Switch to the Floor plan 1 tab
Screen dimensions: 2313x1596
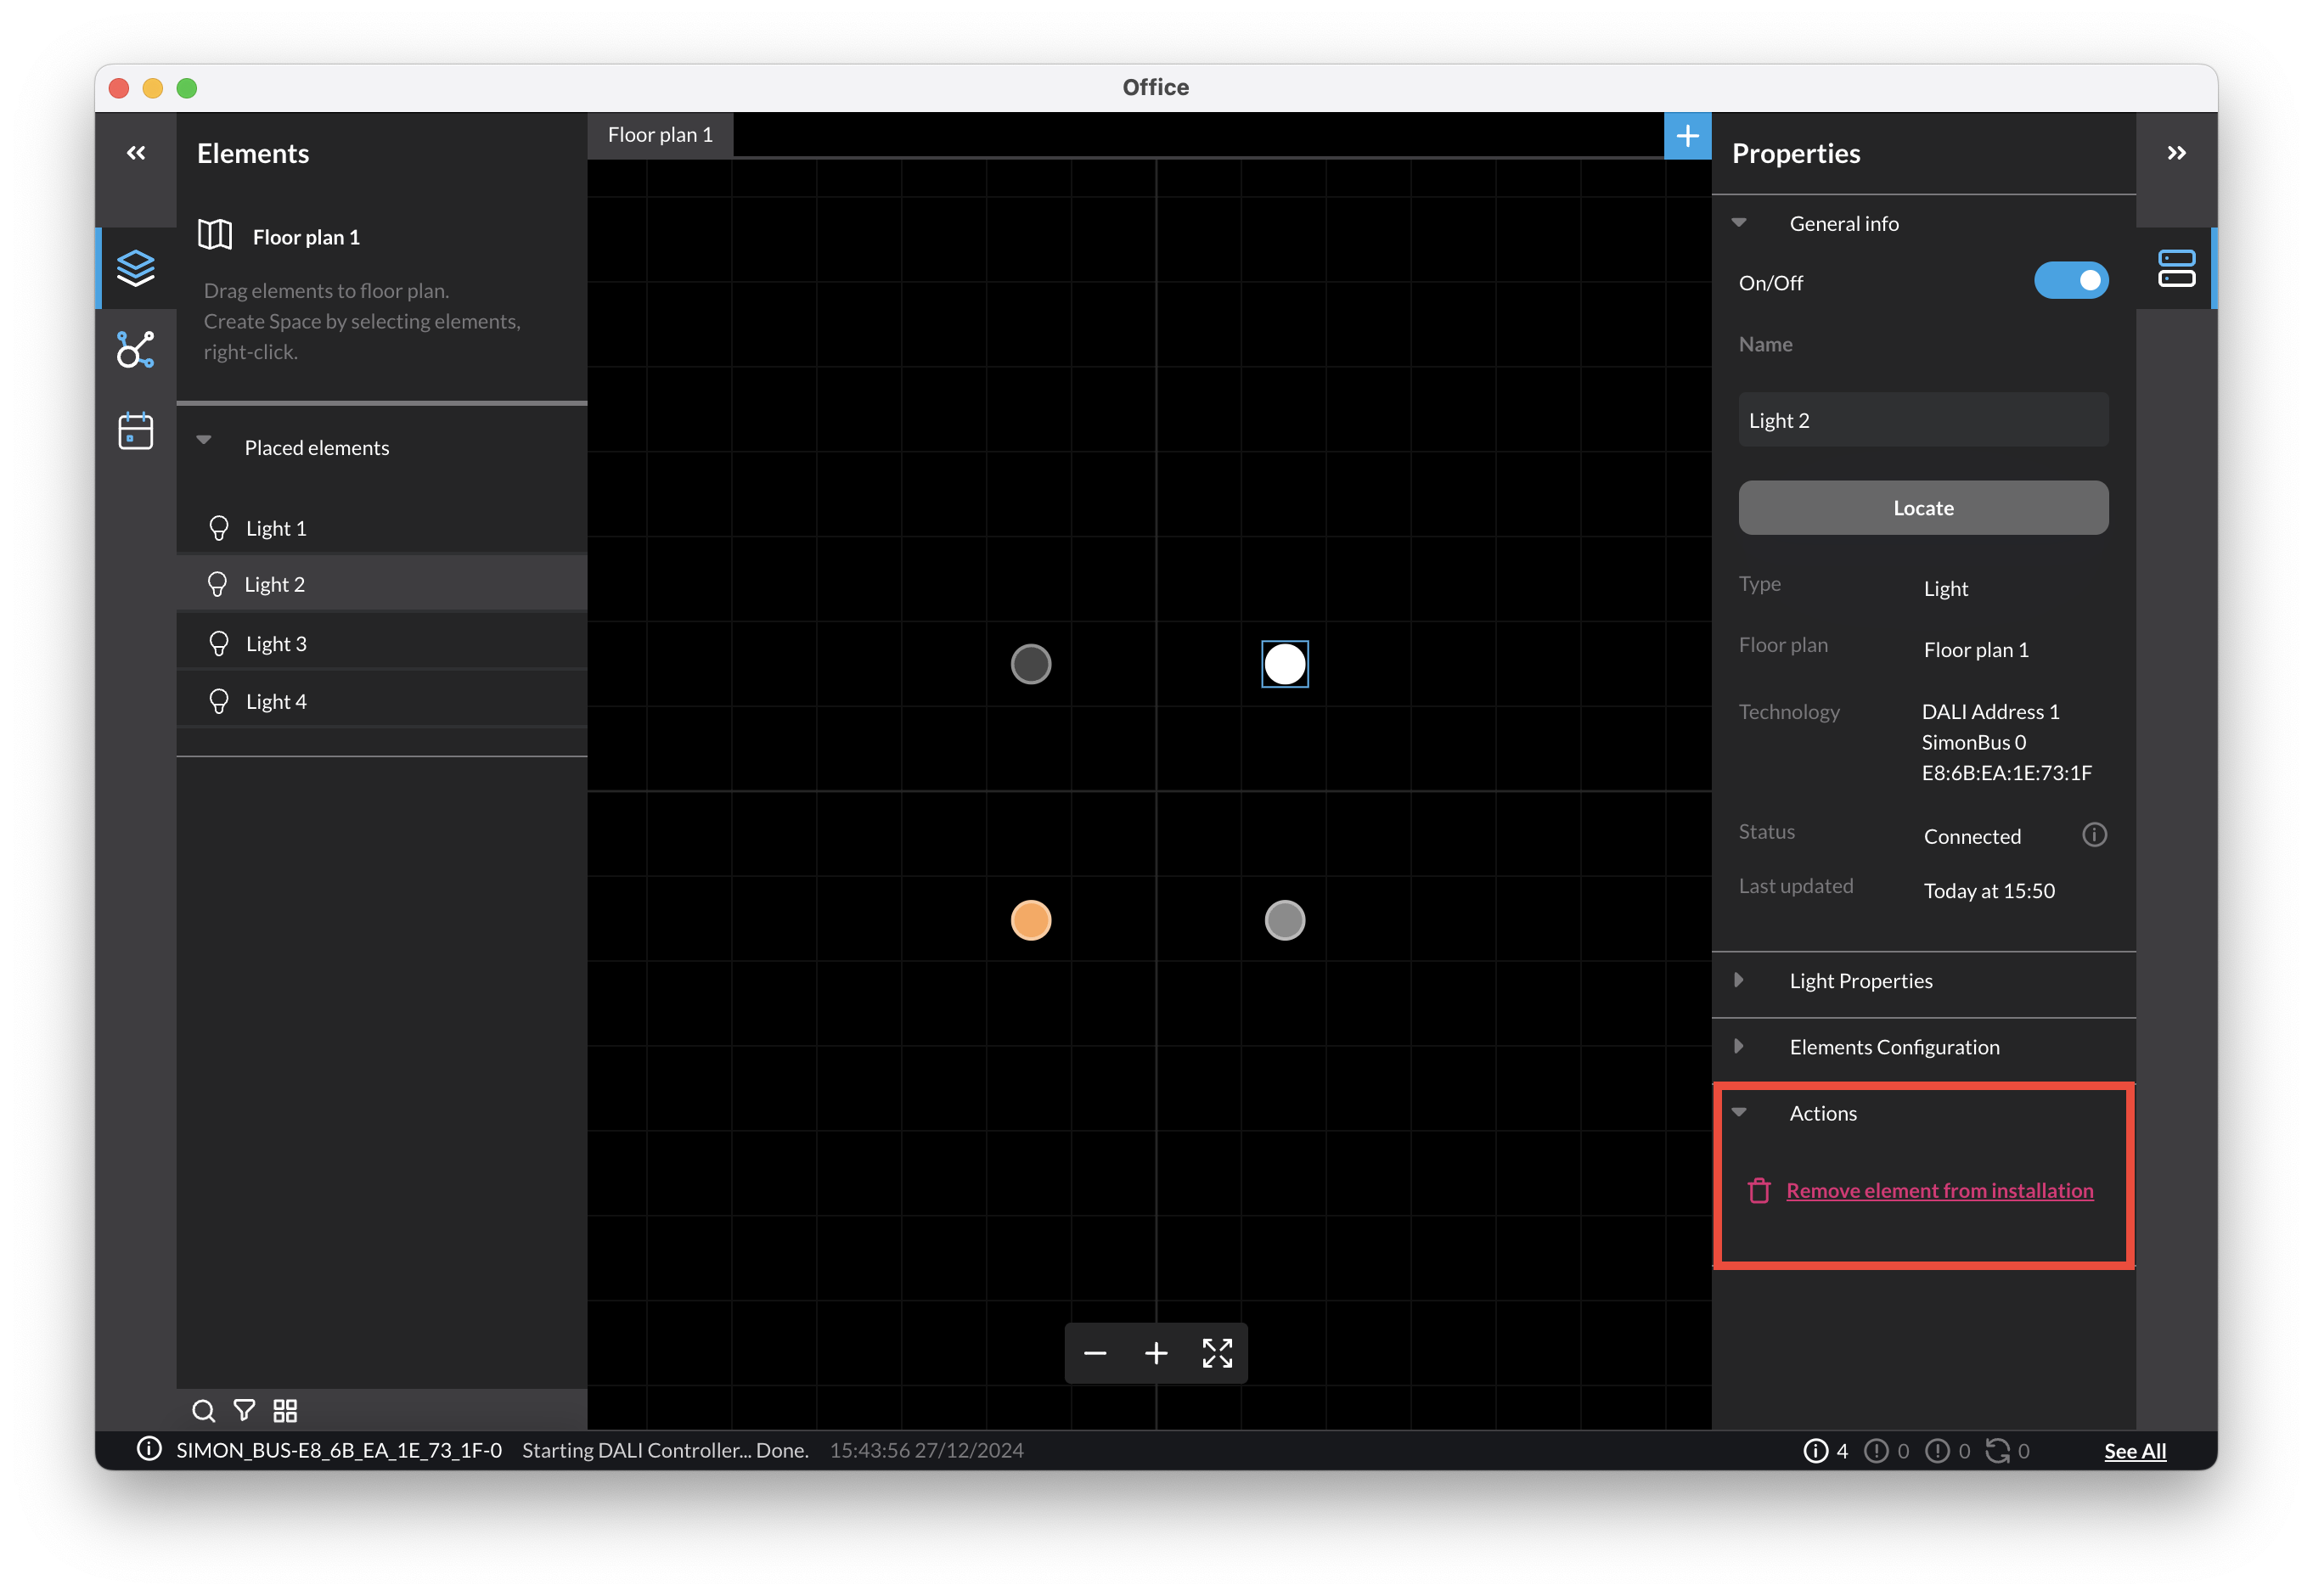click(x=660, y=134)
